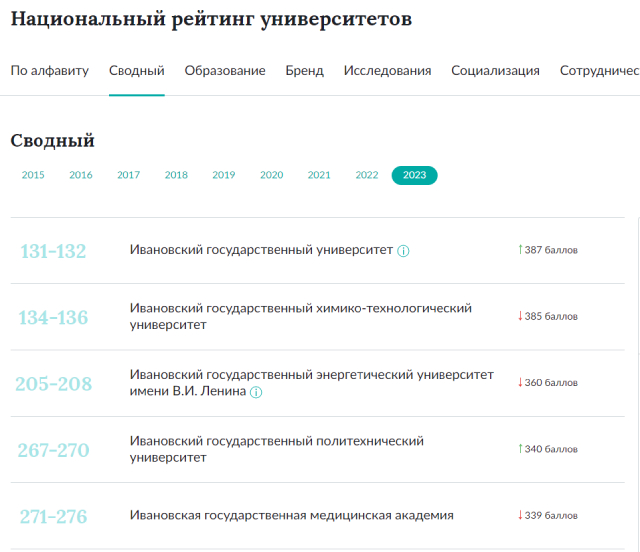The height and width of the screenshot is (552, 640).
Task: Click the Сводный section heading
Action: coord(53,141)
